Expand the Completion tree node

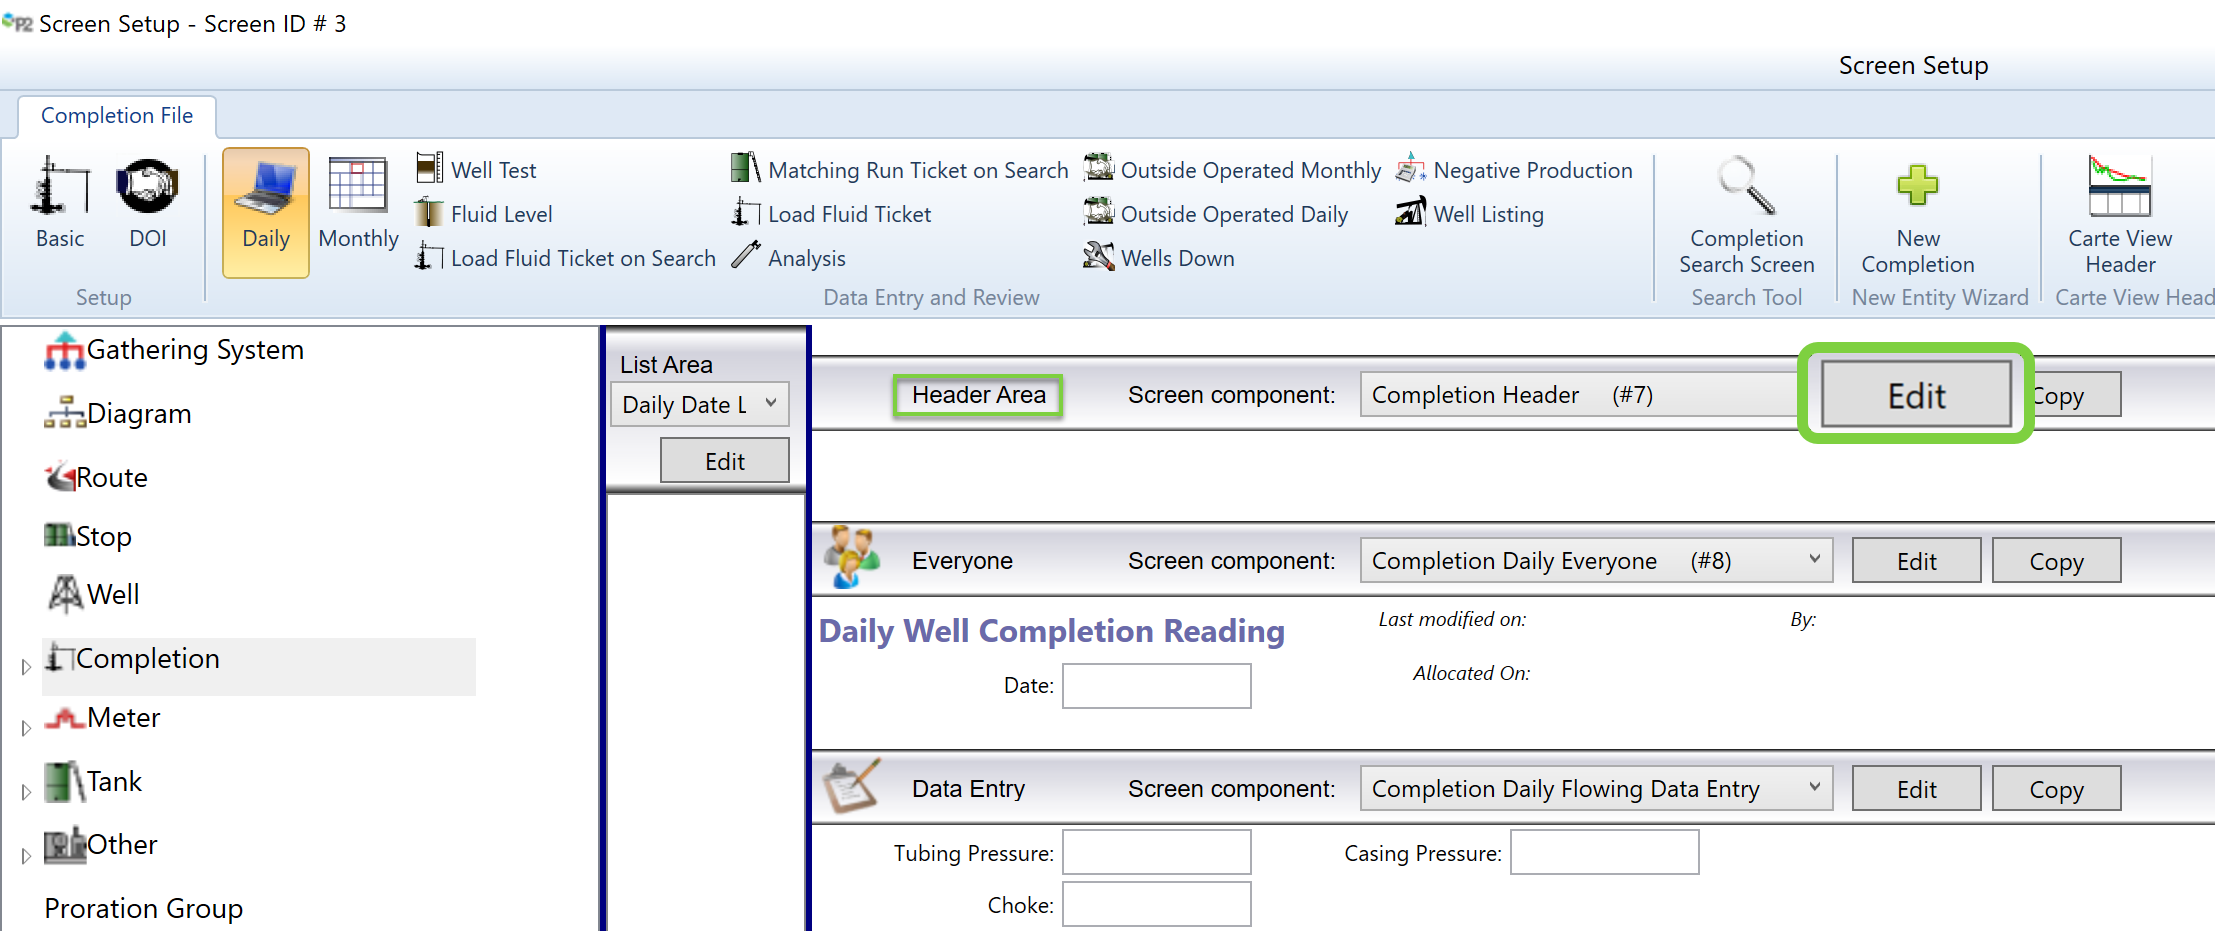tap(26, 667)
